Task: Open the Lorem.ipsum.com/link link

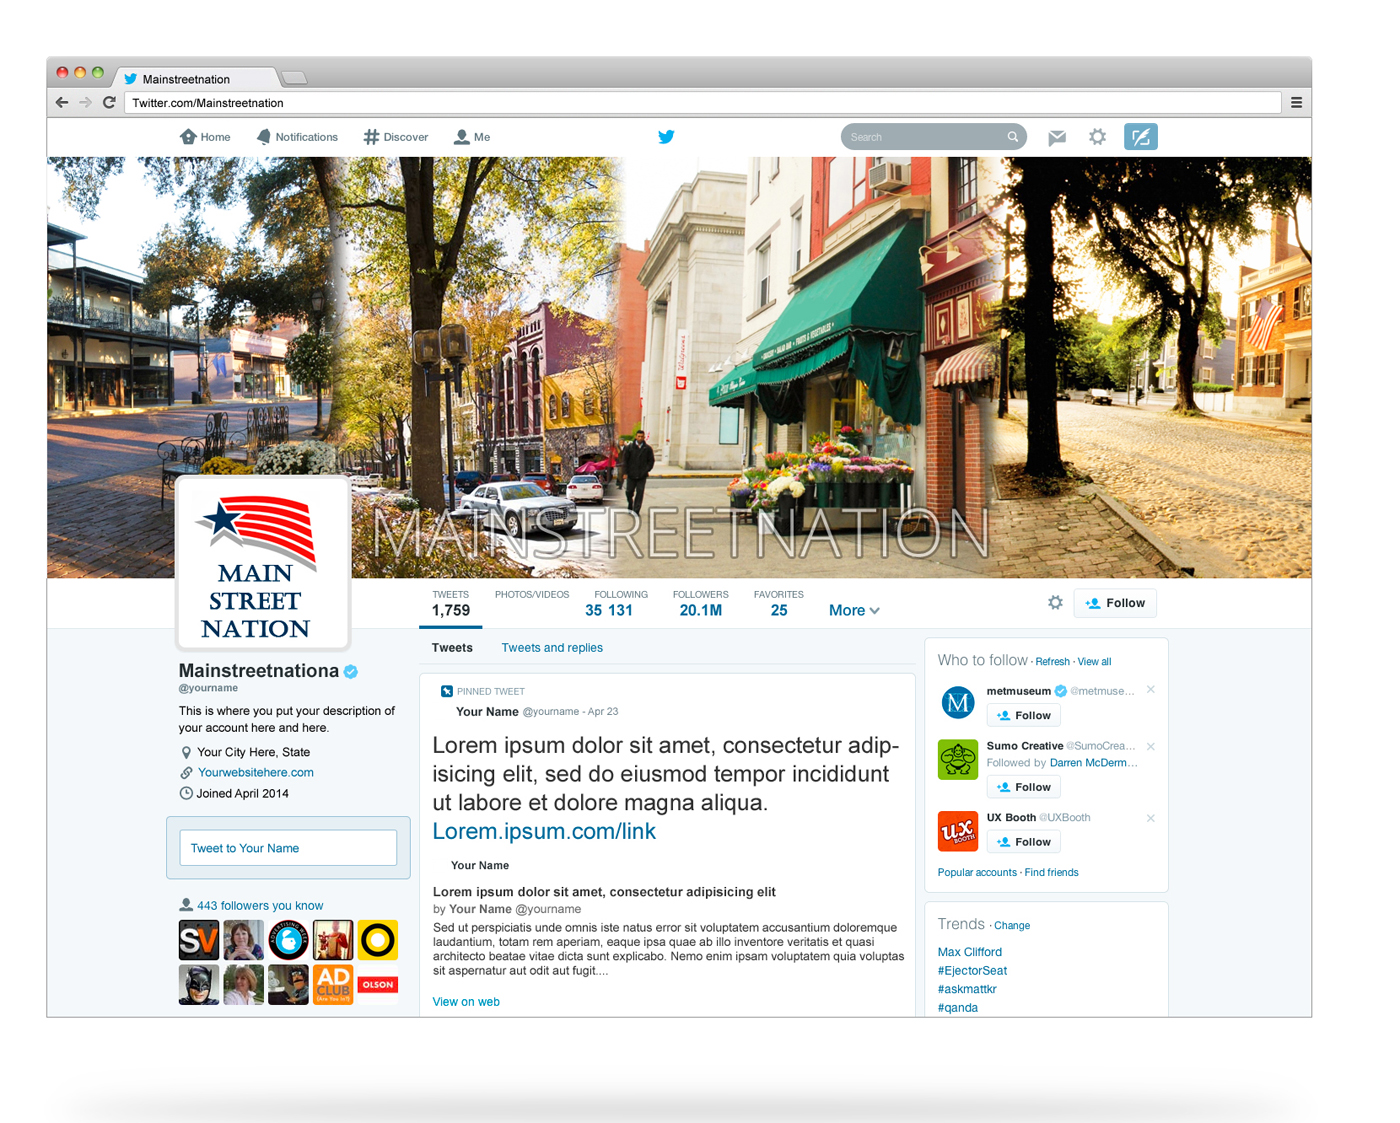Action: [544, 831]
